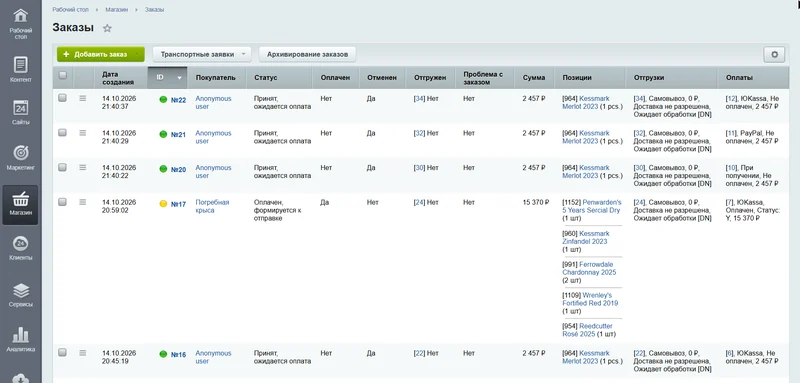Click the Архивирование заказов button
This screenshot has height=383, width=800.
click(307, 54)
